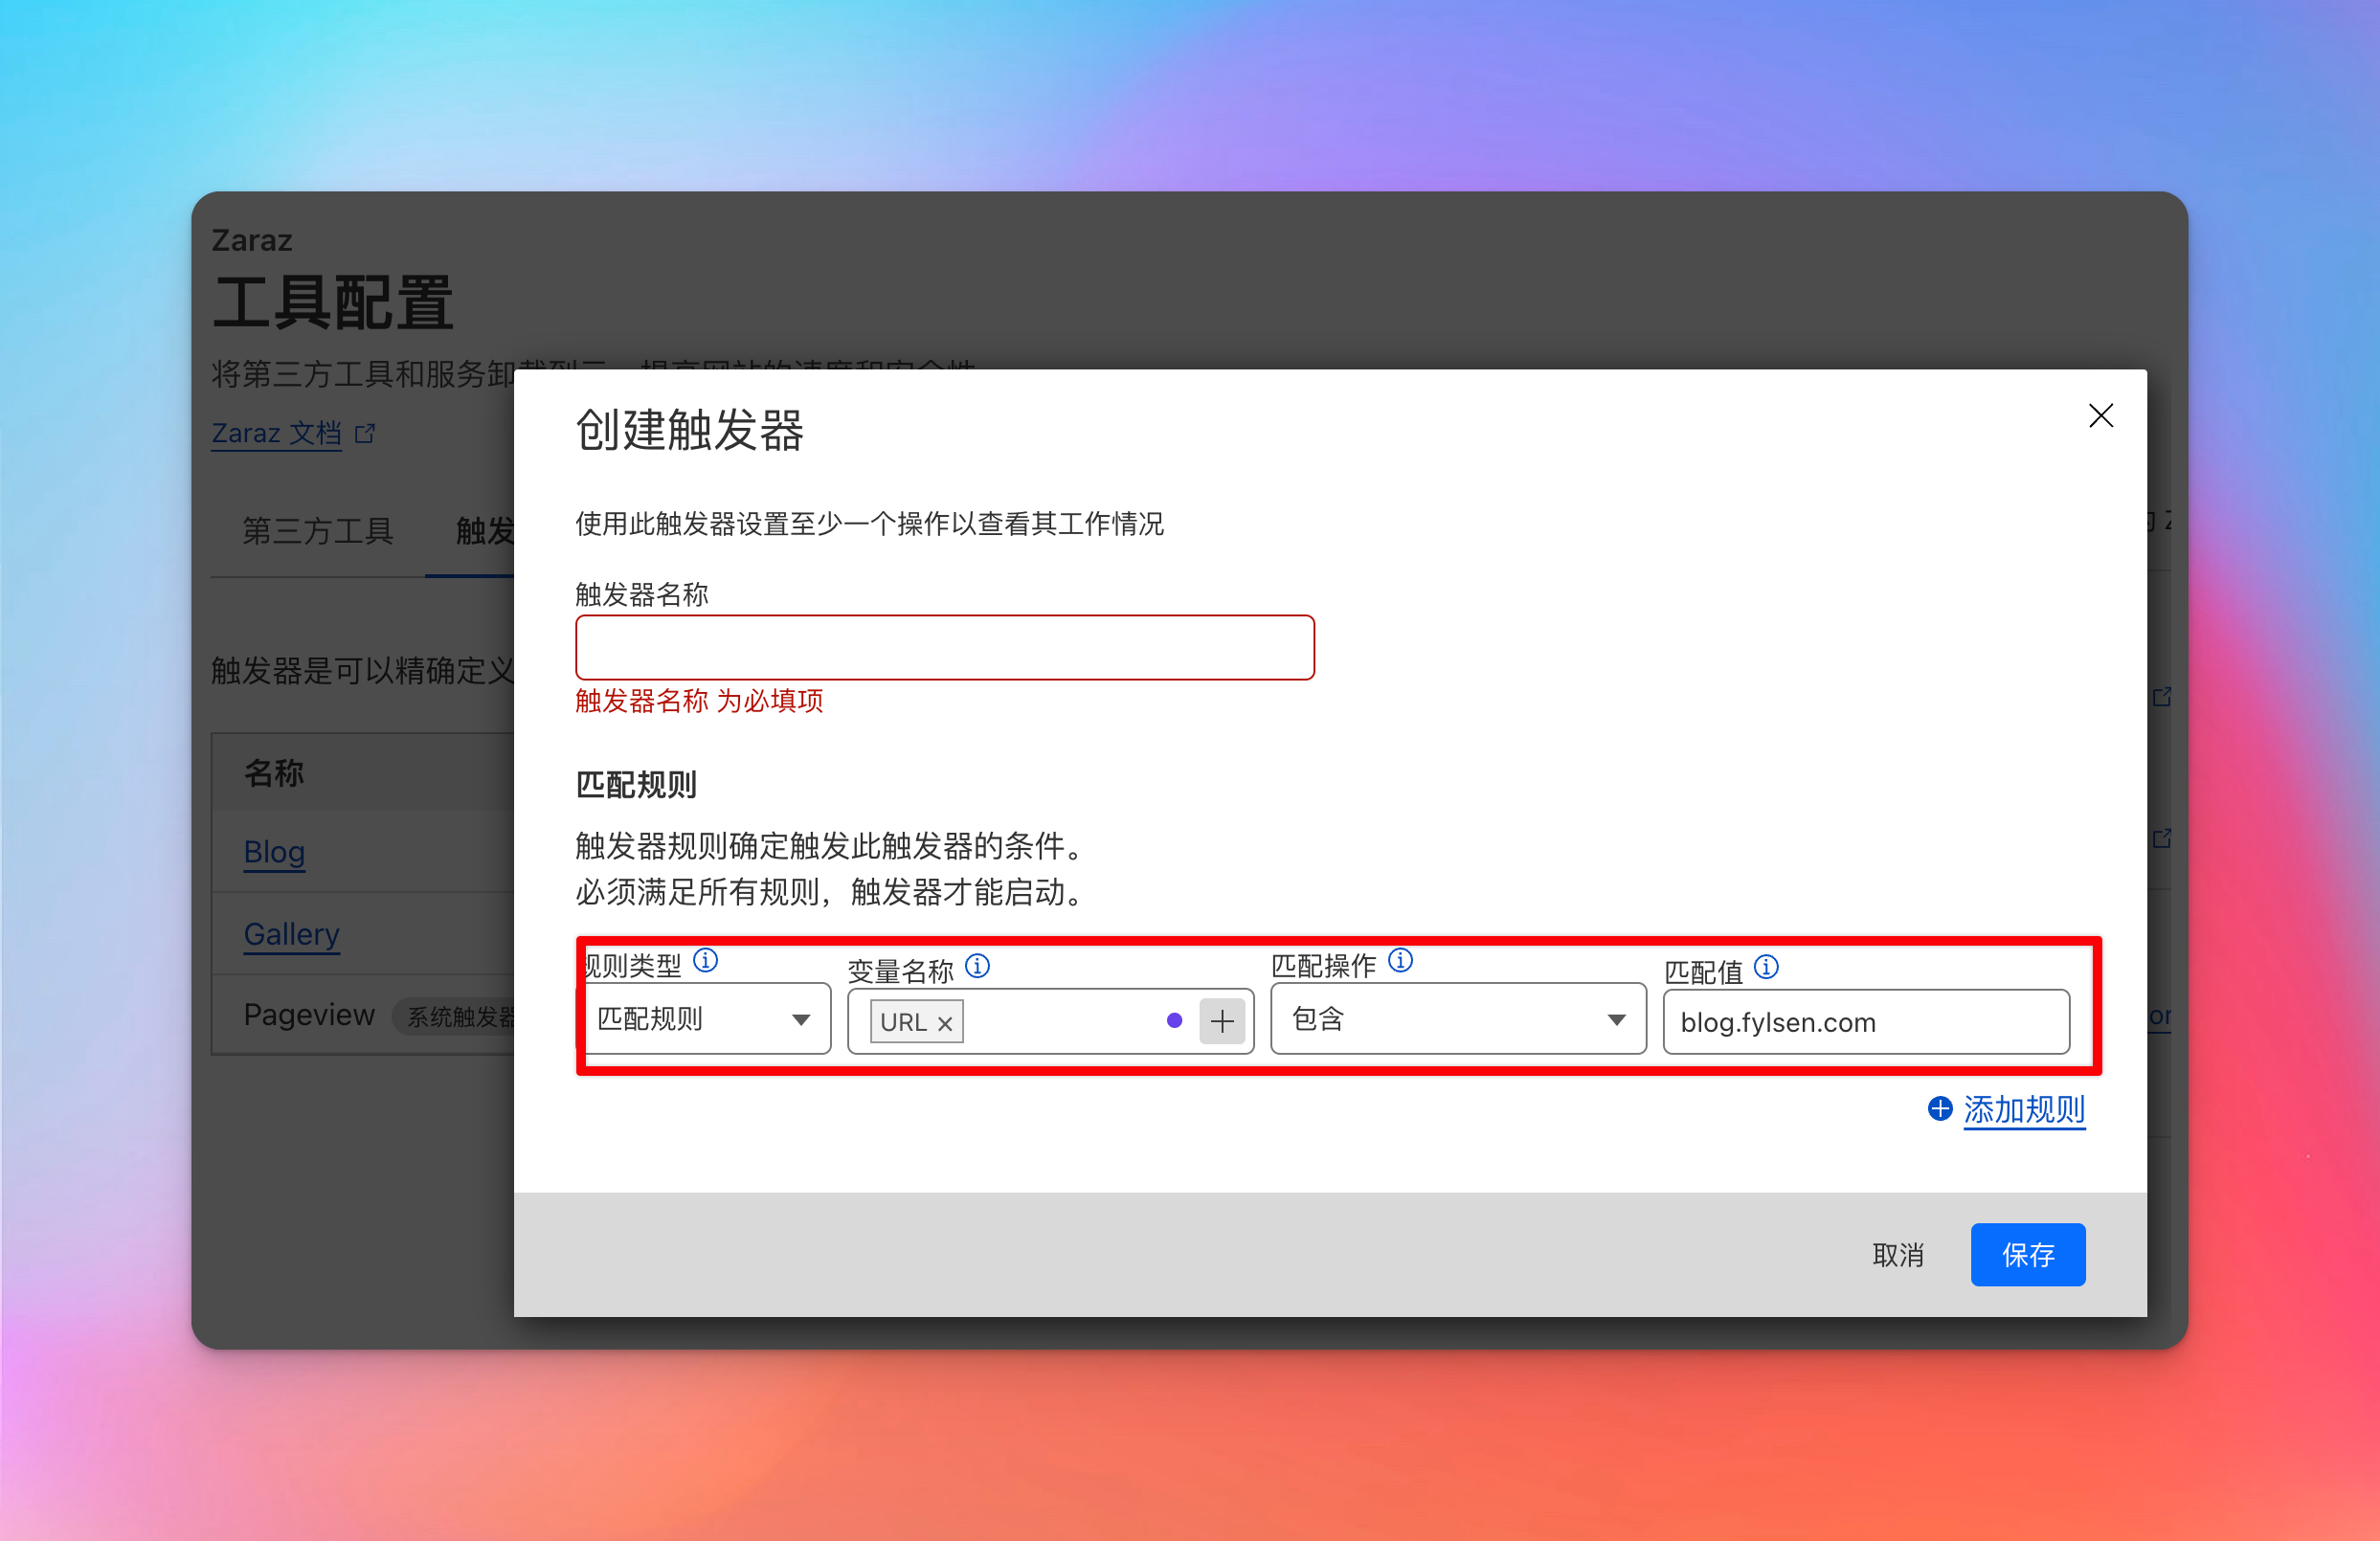Open the 匹配操作 dropdown showing 包含

(1458, 1018)
